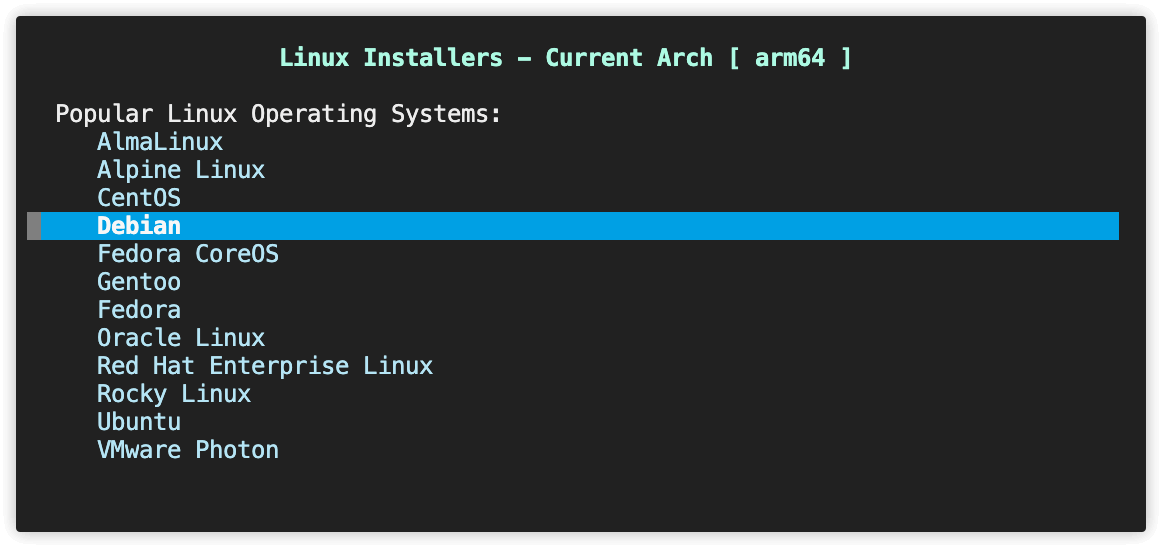Select the Ubuntu installer entry
Image resolution: width=1162 pixels, height=548 pixels.
click(139, 422)
